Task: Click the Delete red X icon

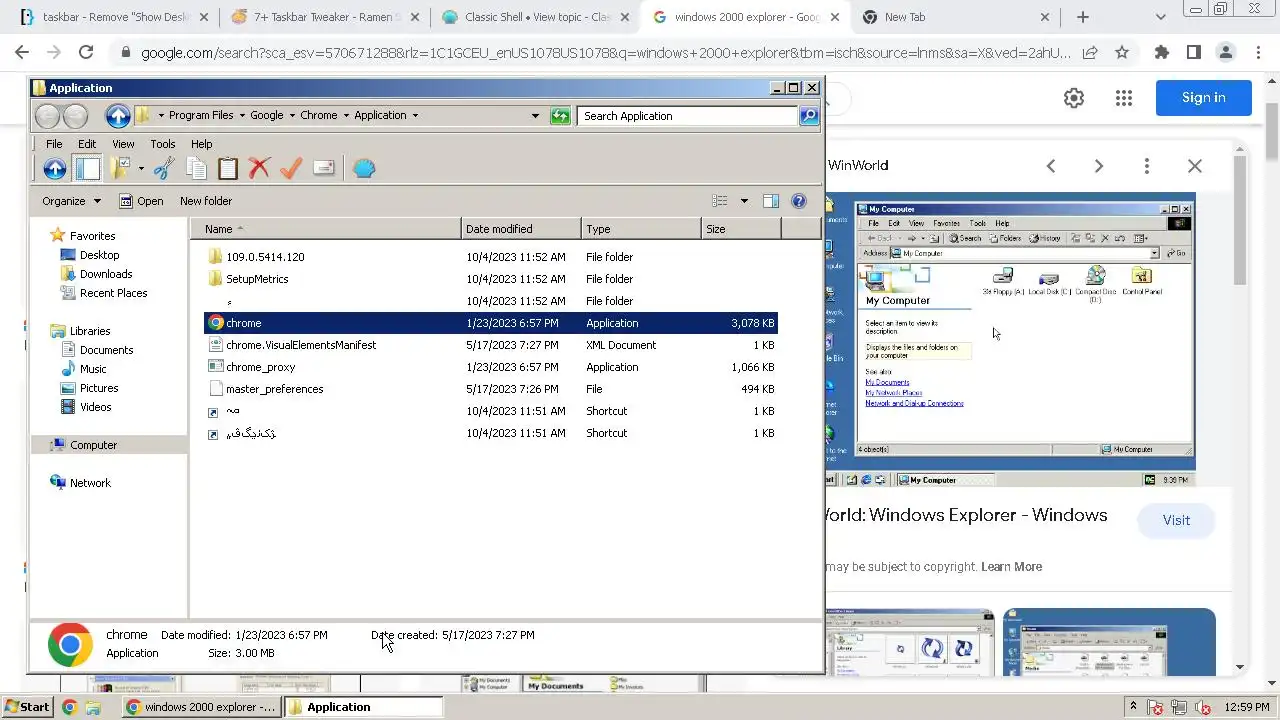Action: (259, 169)
